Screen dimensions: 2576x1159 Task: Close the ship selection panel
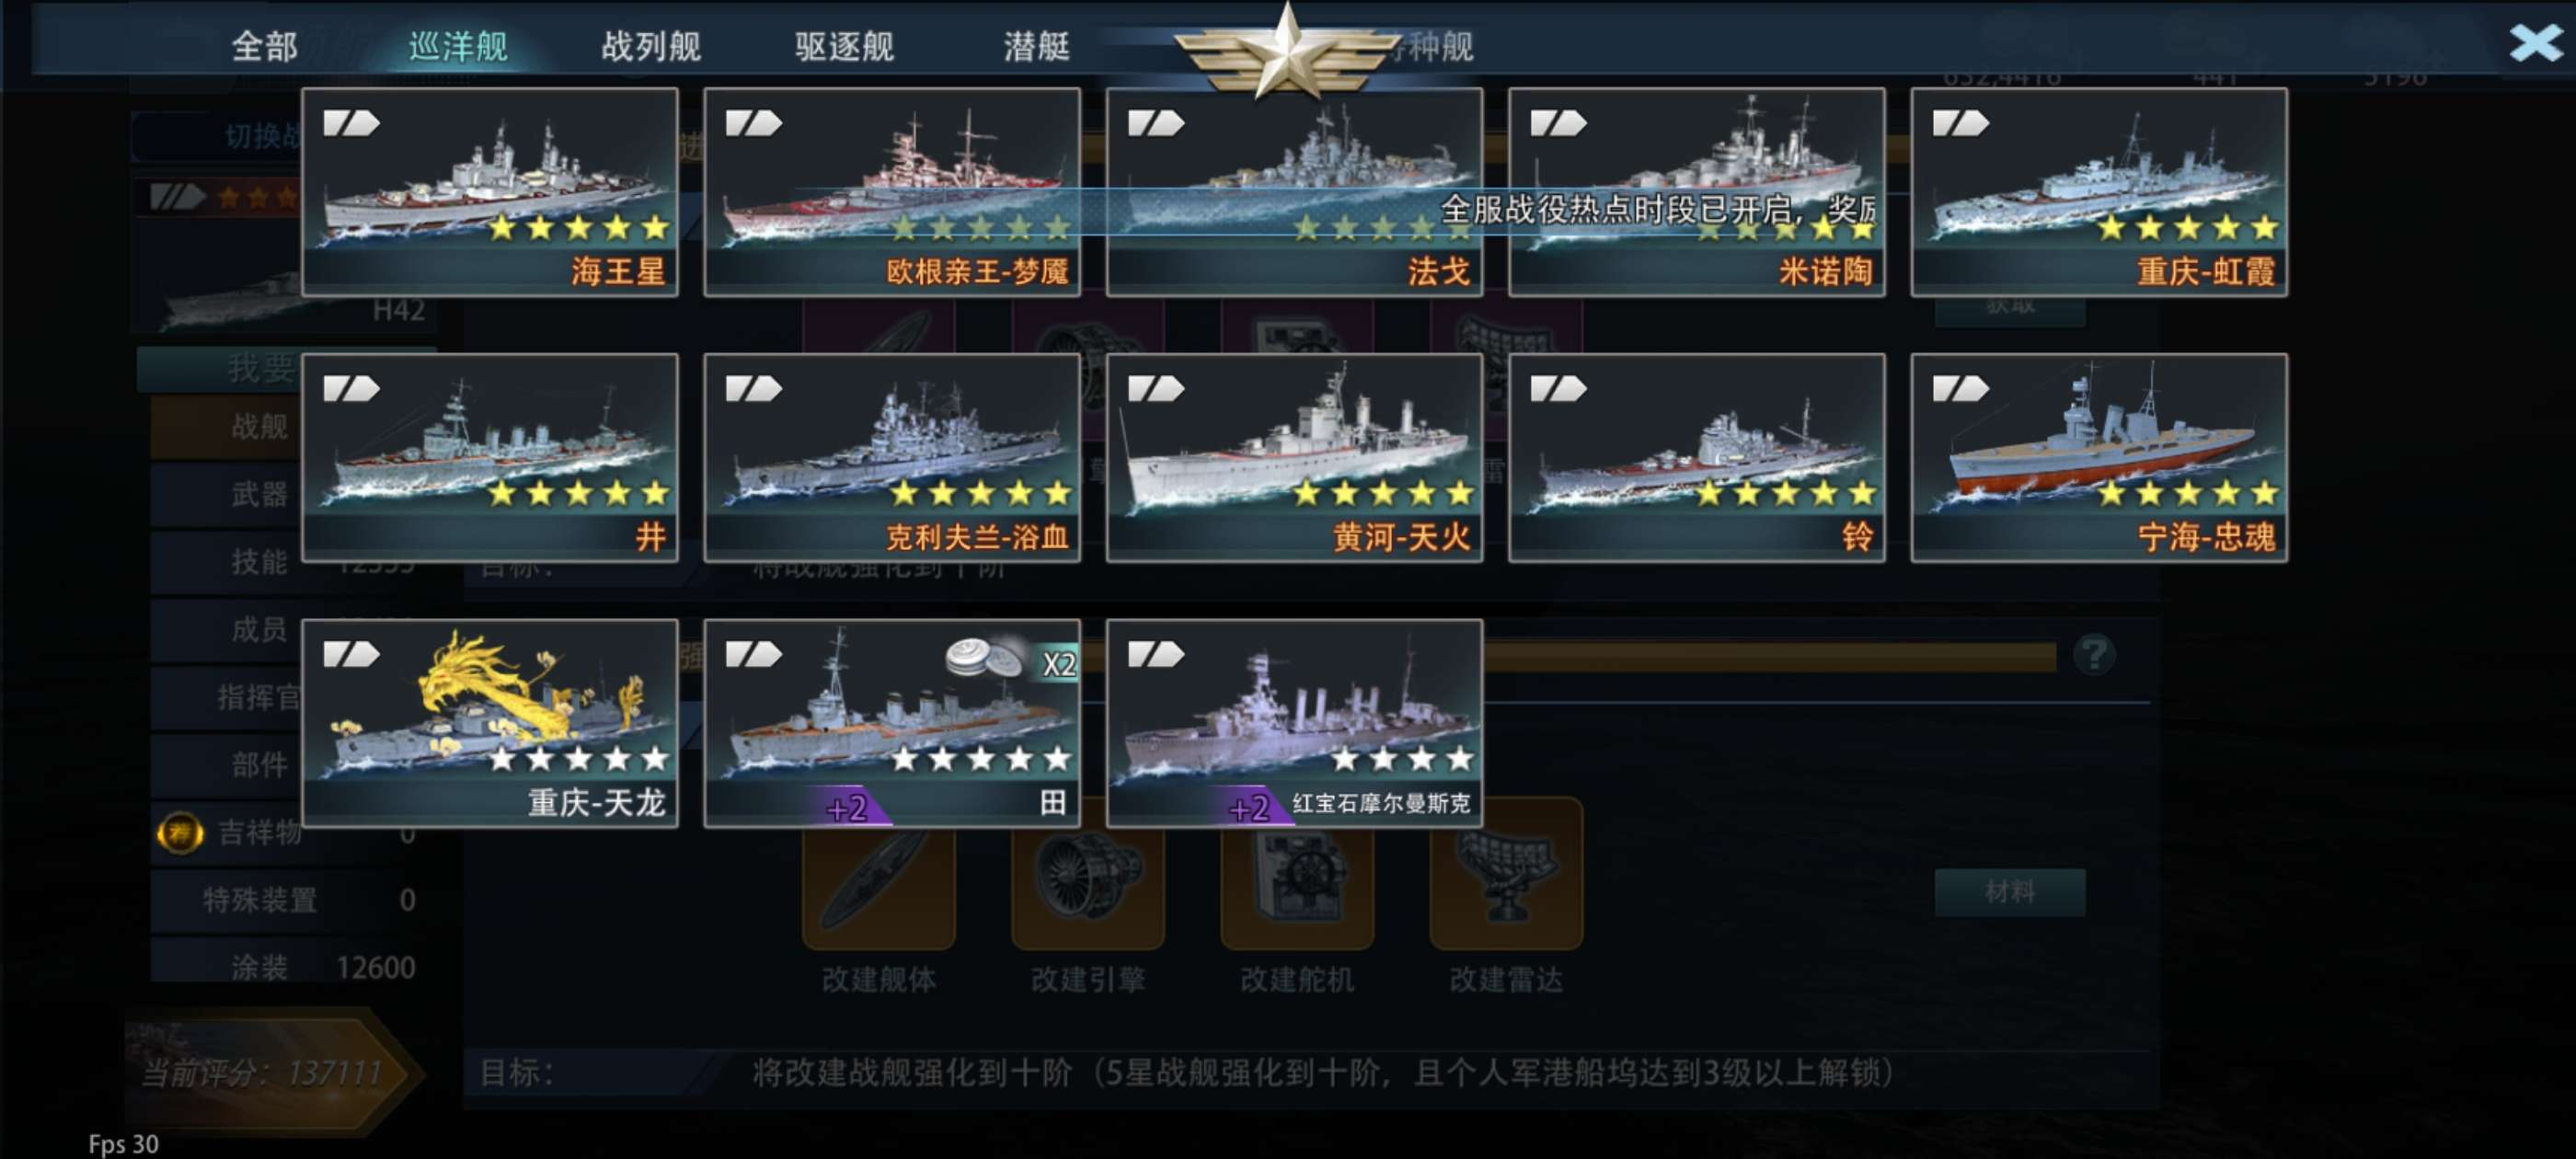(2536, 42)
